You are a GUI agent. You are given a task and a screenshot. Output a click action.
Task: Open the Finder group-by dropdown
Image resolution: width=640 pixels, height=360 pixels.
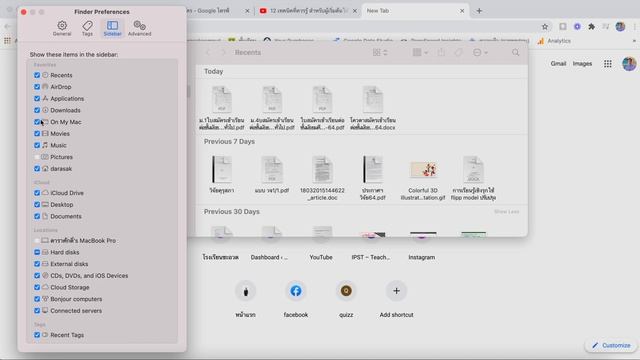pyautogui.click(x=420, y=52)
